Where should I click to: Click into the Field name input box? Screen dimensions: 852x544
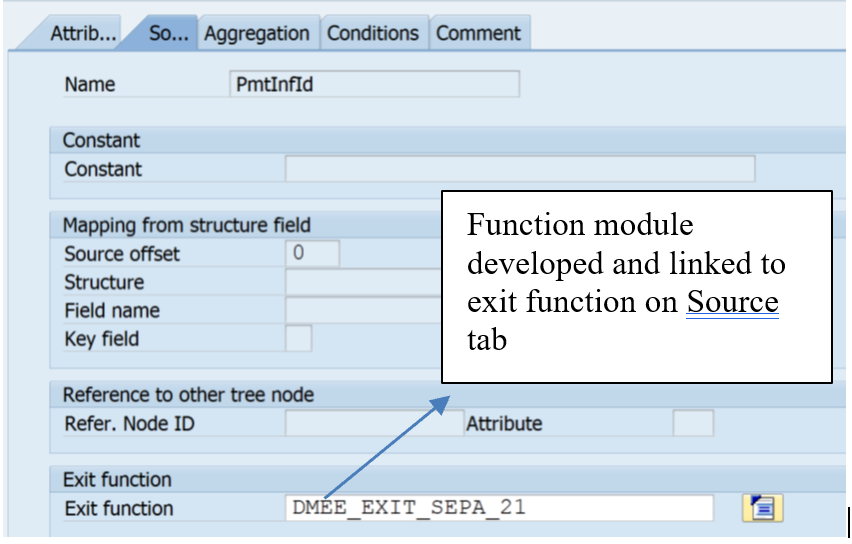pyautogui.click(x=364, y=310)
